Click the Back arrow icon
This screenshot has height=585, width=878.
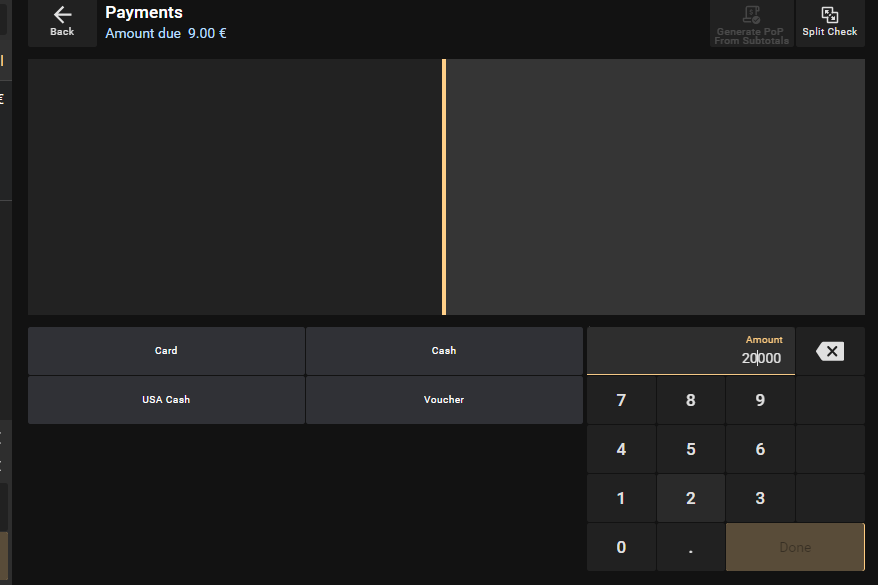pos(62,15)
